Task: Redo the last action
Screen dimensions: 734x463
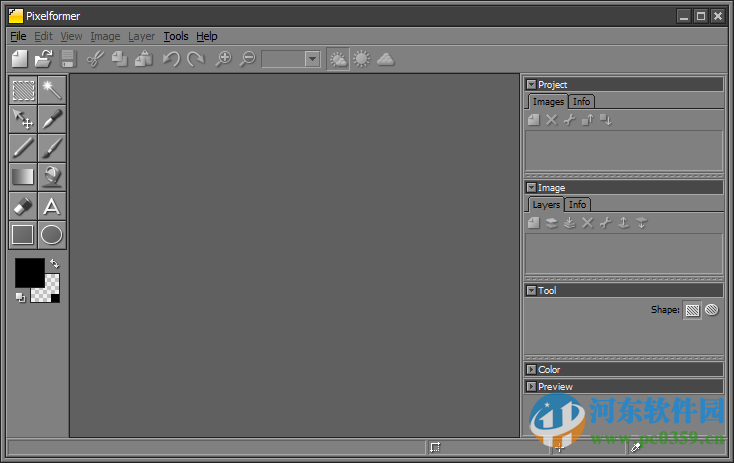Action: click(x=196, y=59)
